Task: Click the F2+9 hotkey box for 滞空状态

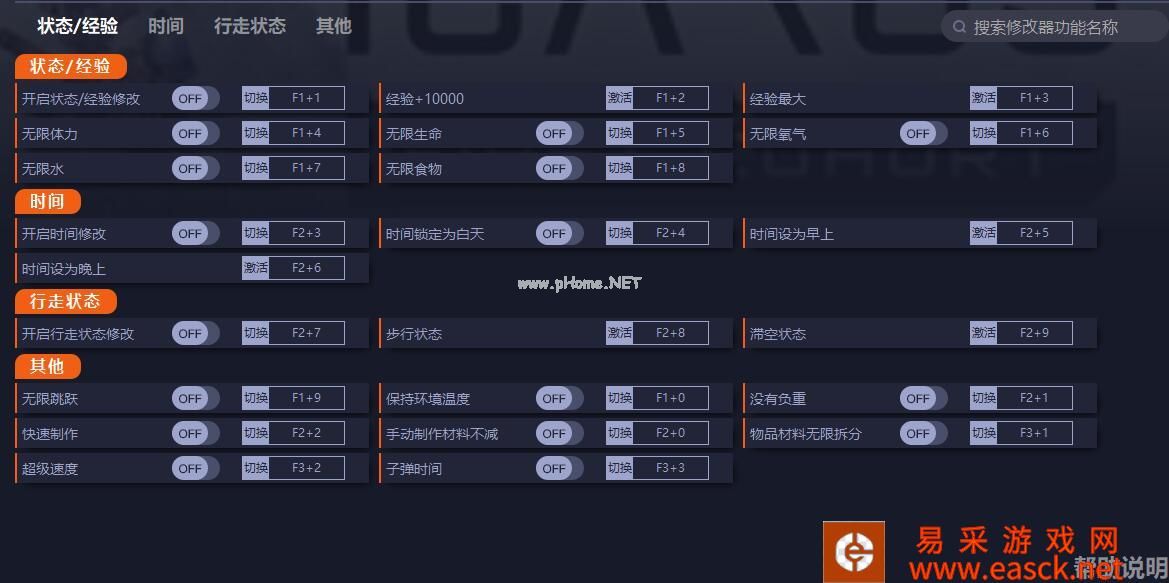Action: pos(1034,333)
